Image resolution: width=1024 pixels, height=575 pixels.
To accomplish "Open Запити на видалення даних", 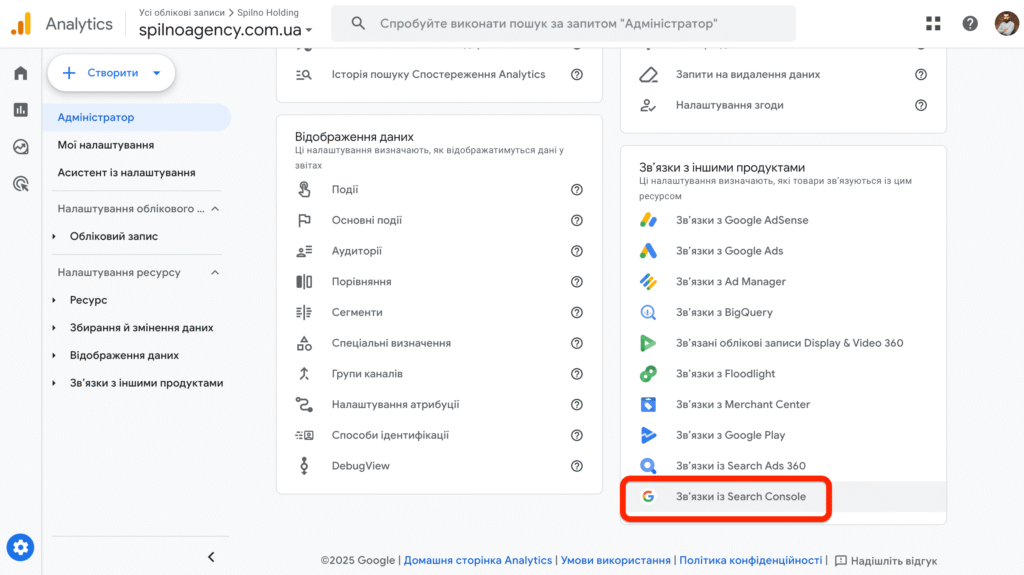I will 783,74.
